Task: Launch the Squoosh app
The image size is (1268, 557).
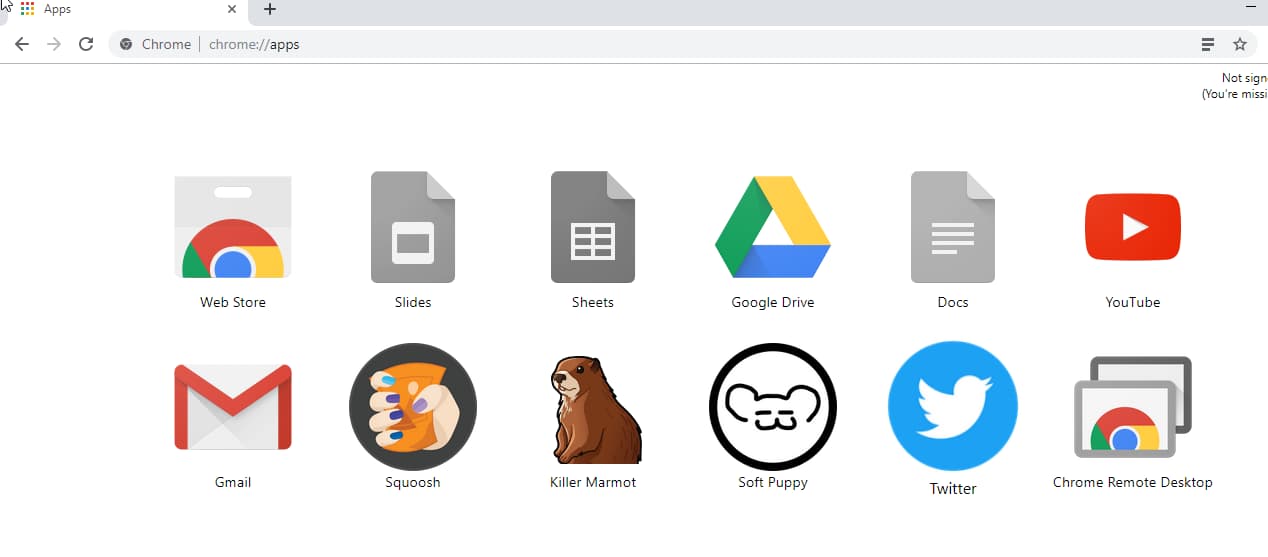Action: [412, 407]
